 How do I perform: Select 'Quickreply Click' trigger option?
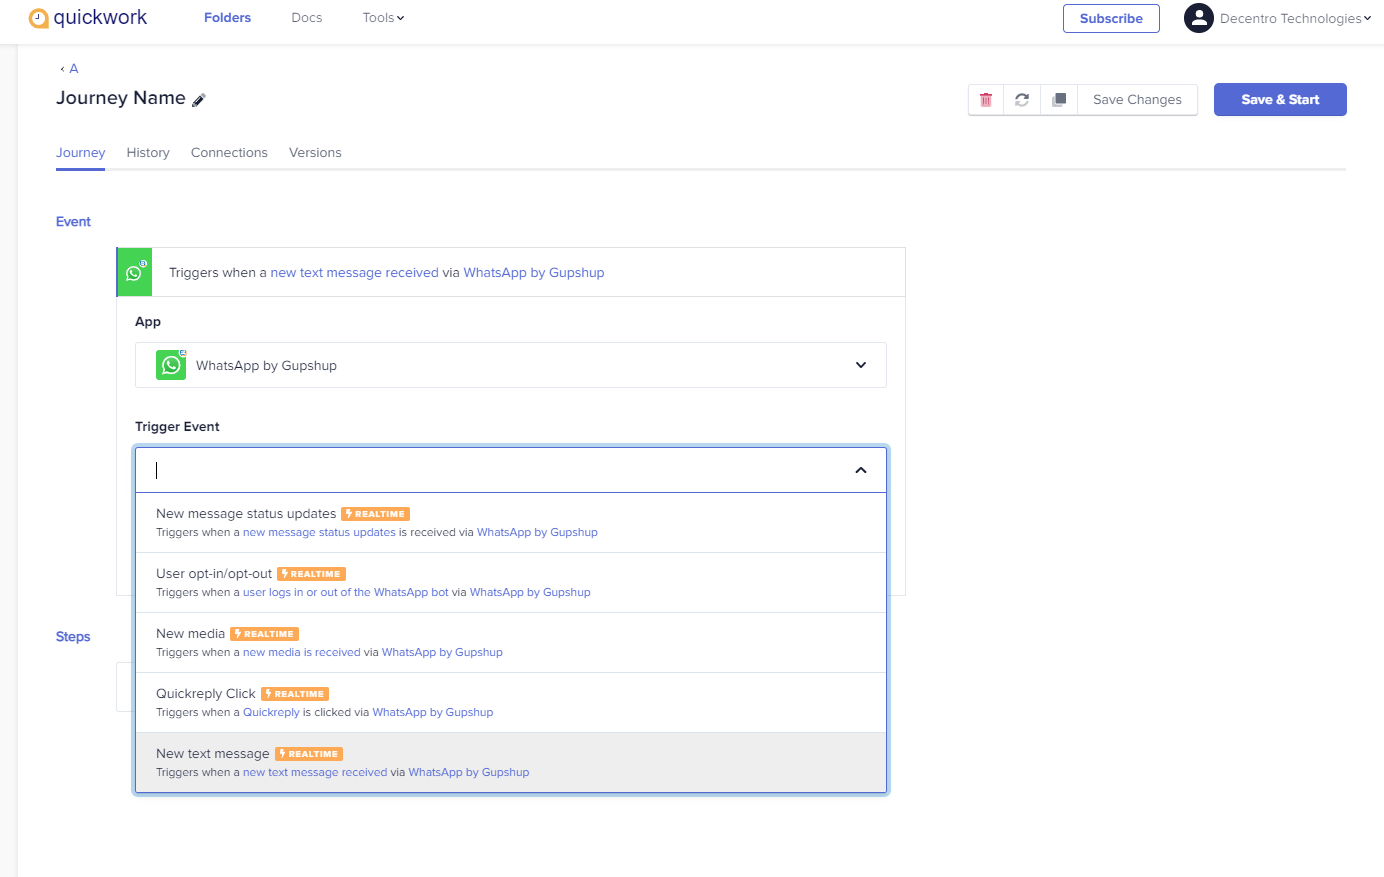[511, 703]
